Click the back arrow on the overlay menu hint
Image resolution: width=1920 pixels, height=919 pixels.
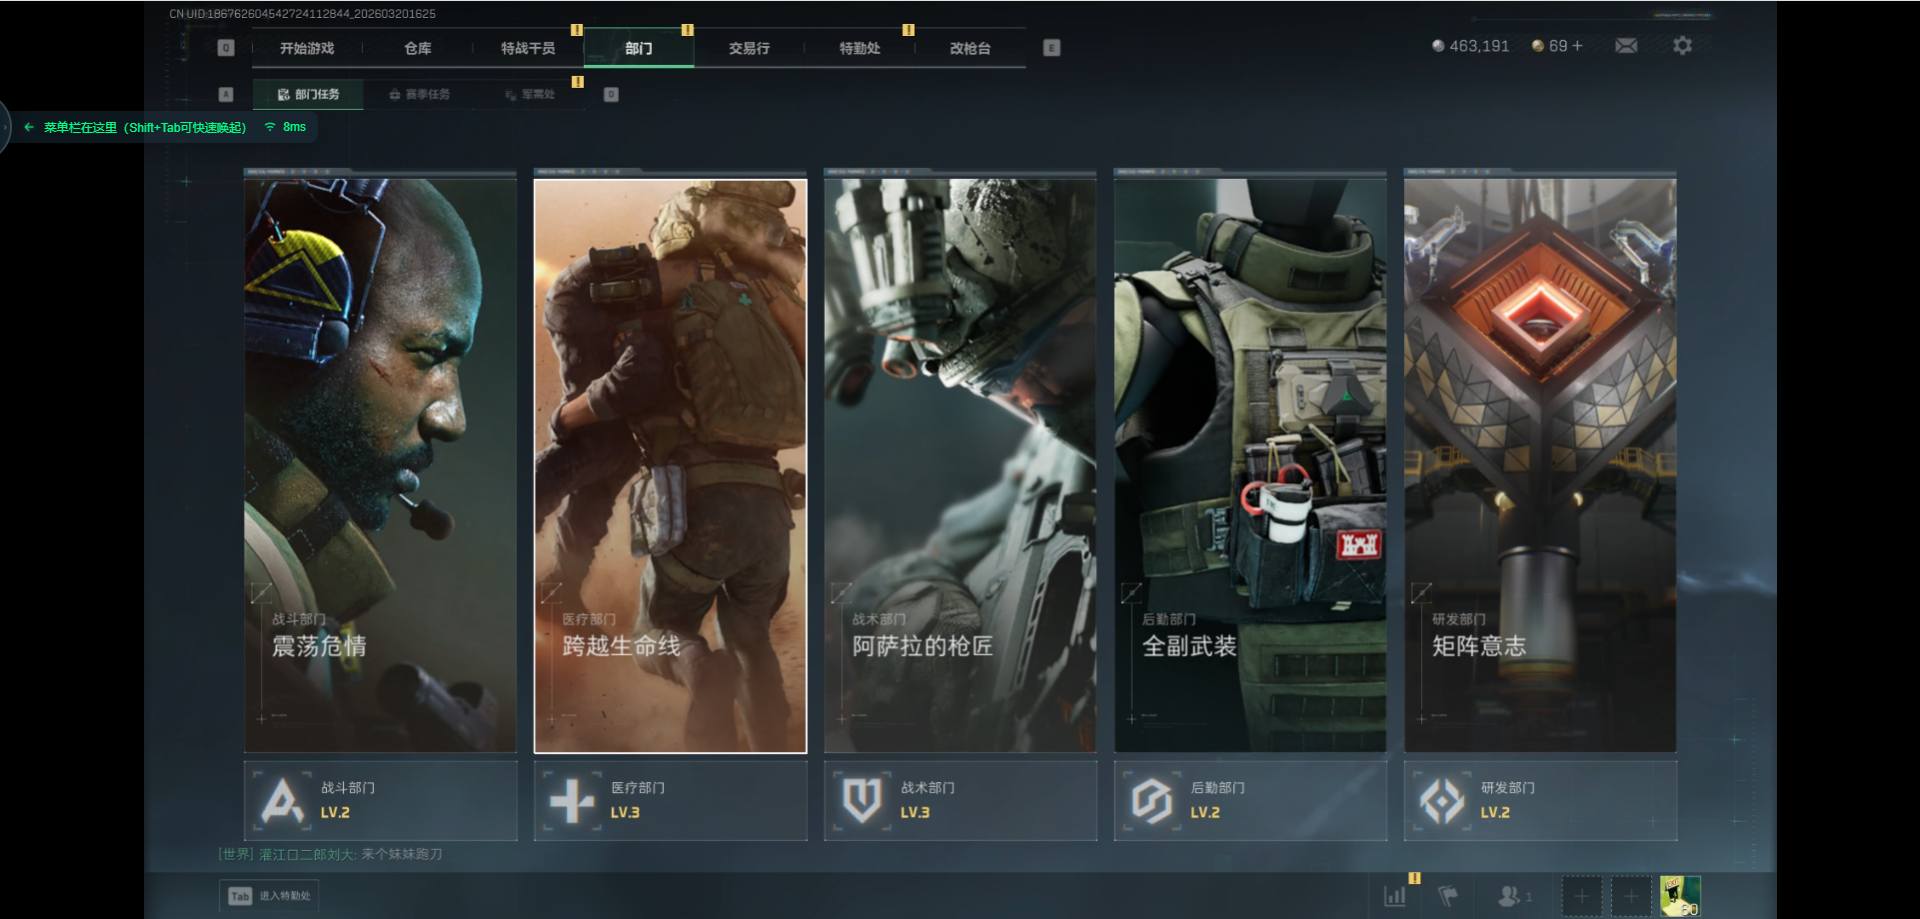tap(29, 127)
